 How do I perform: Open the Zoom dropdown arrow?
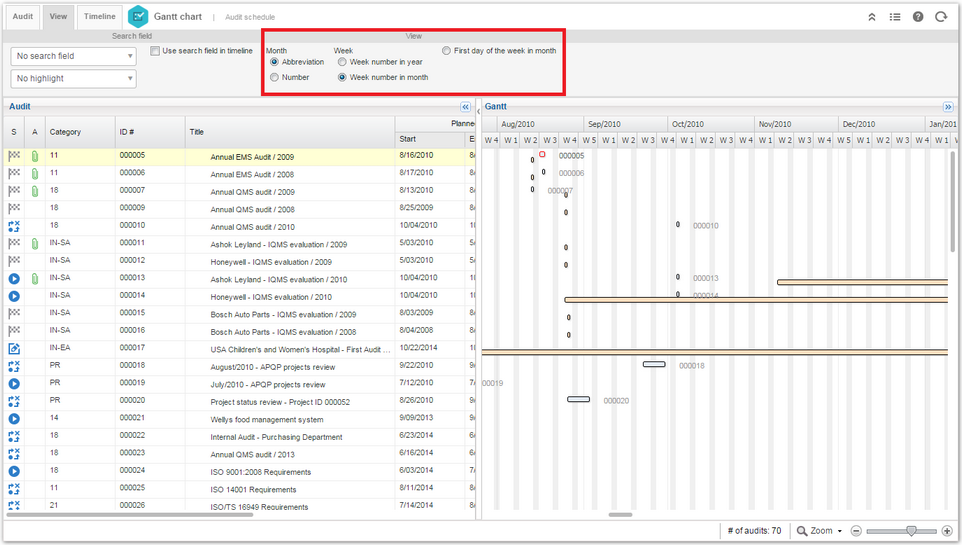[x=839, y=531]
